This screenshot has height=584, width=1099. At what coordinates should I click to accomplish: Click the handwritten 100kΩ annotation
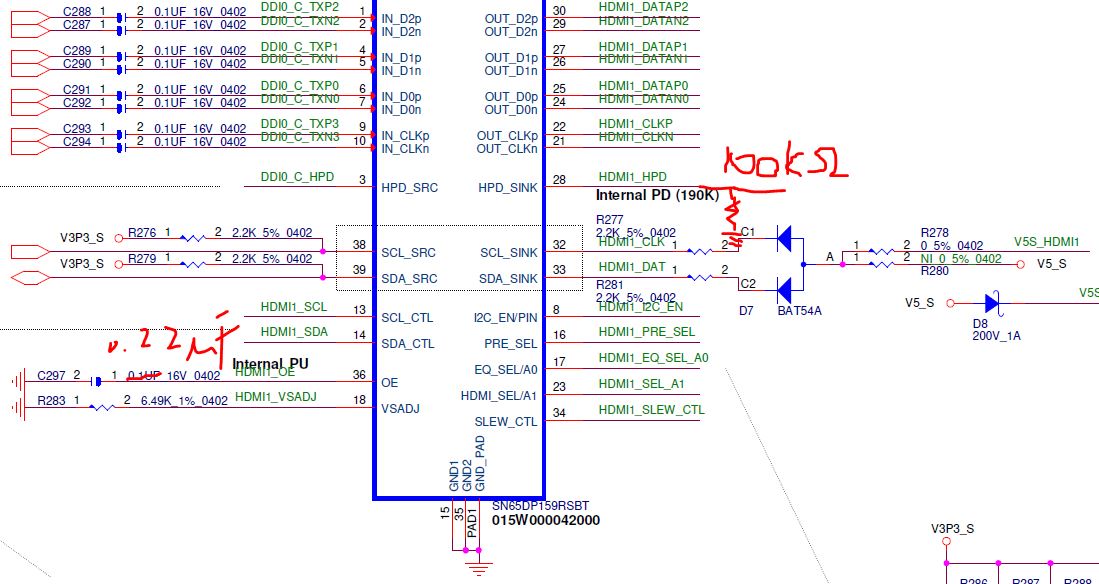pyautogui.click(x=786, y=164)
